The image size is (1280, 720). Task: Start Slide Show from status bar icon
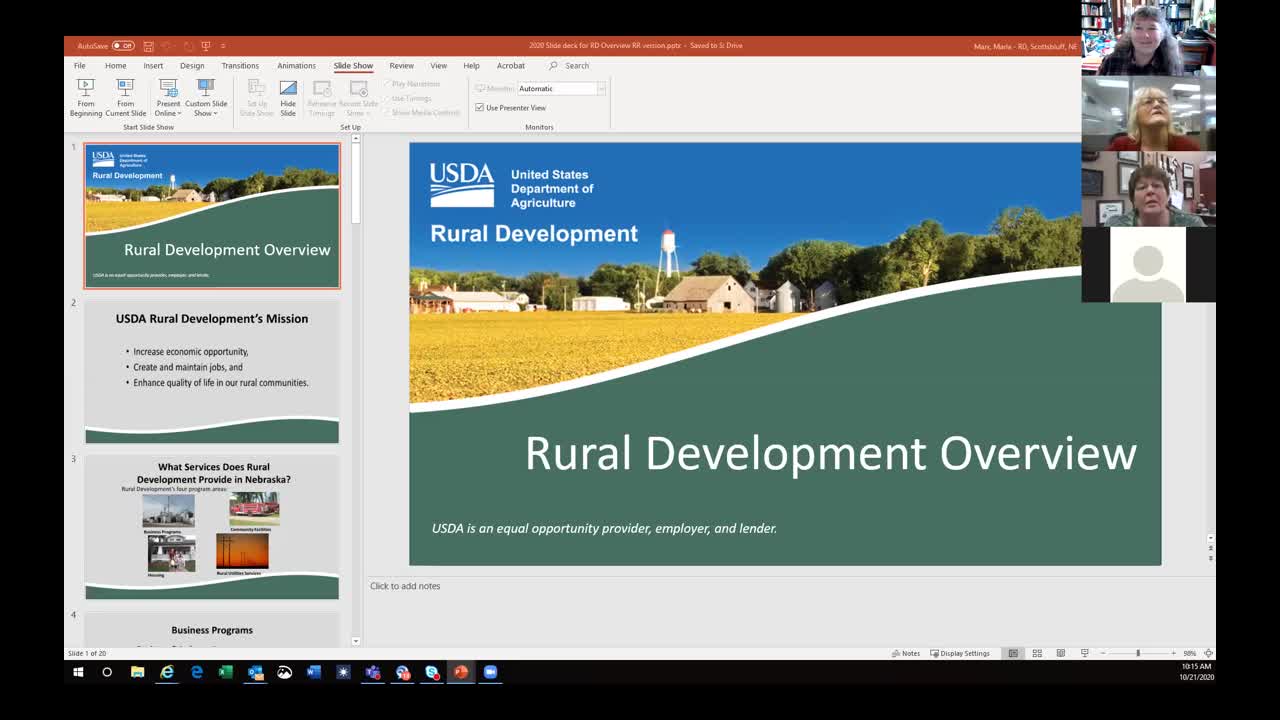pos(1085,653)
